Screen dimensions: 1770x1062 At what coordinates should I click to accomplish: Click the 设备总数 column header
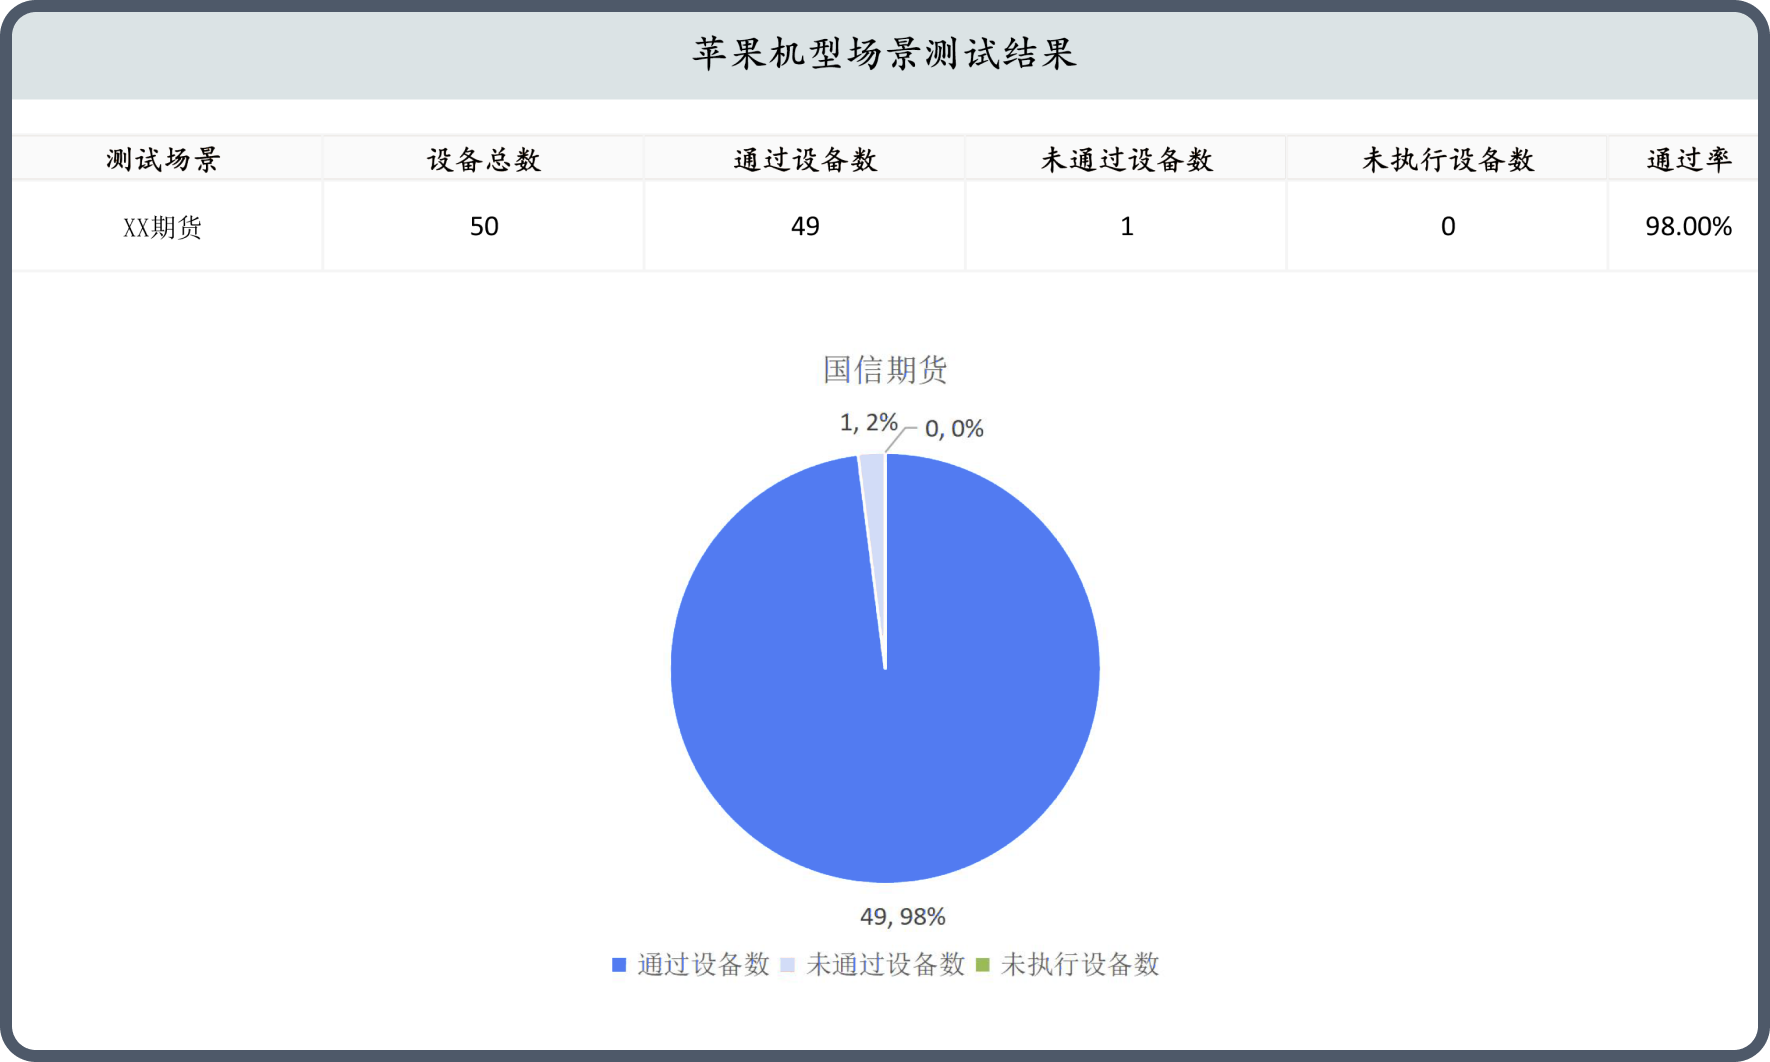click(484, 159)
